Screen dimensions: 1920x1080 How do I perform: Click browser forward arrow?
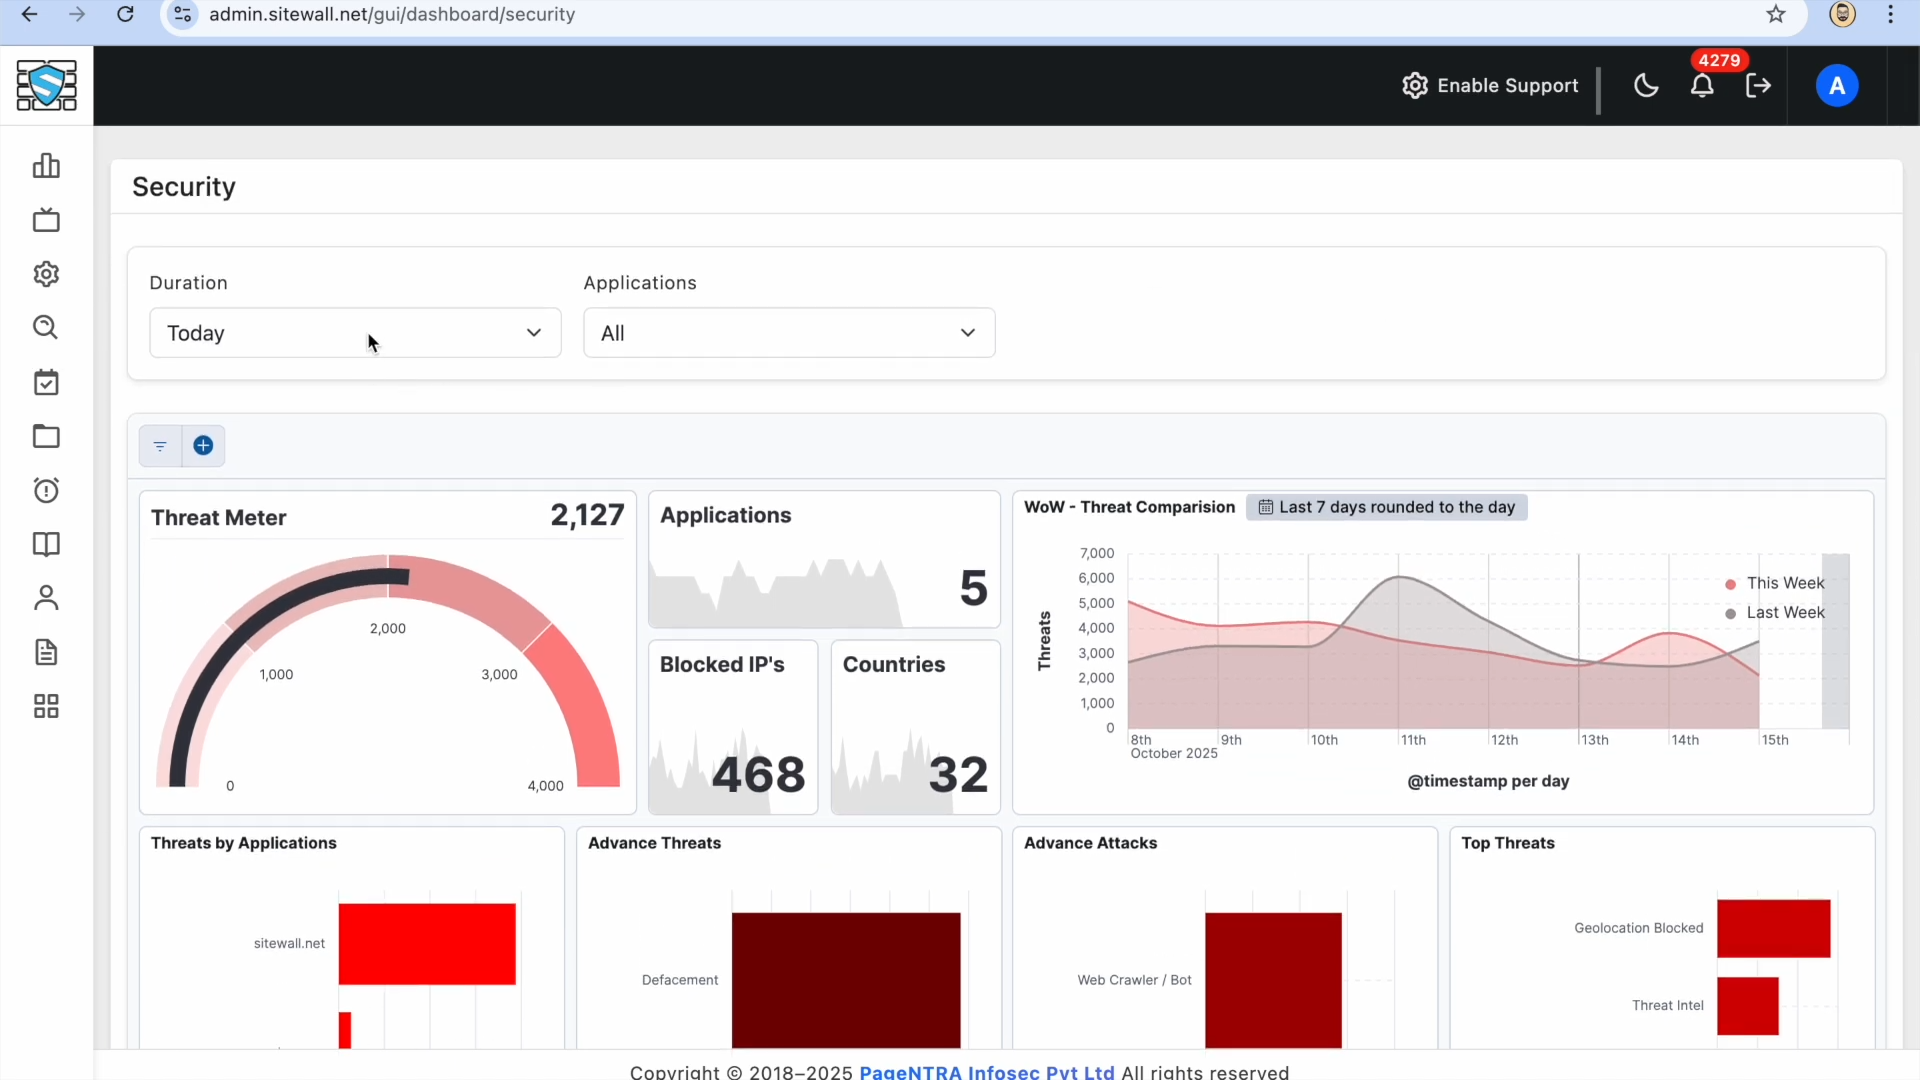(x=77, y=14)
